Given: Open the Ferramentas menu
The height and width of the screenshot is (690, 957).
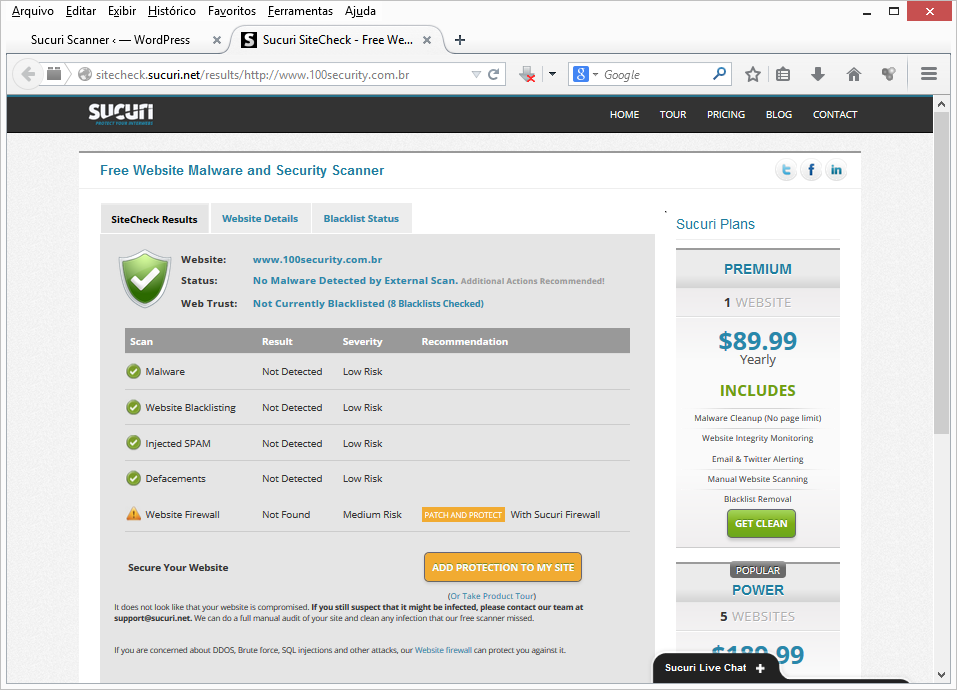Looking at the screenshot, I should point(300,11).
